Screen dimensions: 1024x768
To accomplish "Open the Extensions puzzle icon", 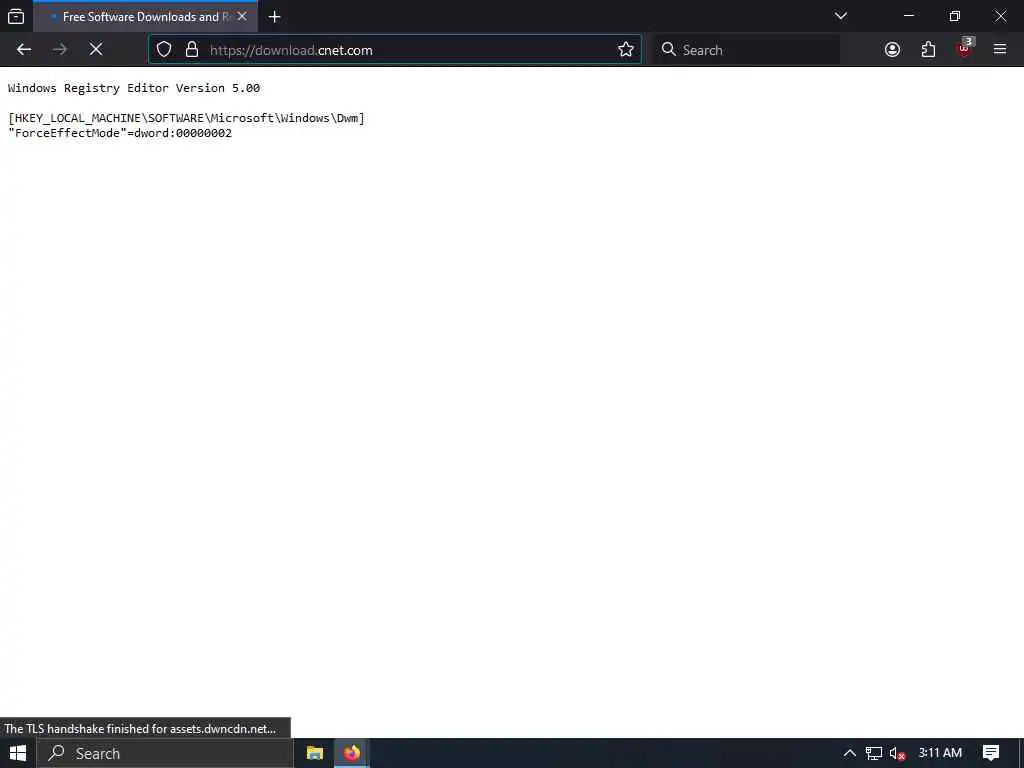I will [x=928, y=50].
